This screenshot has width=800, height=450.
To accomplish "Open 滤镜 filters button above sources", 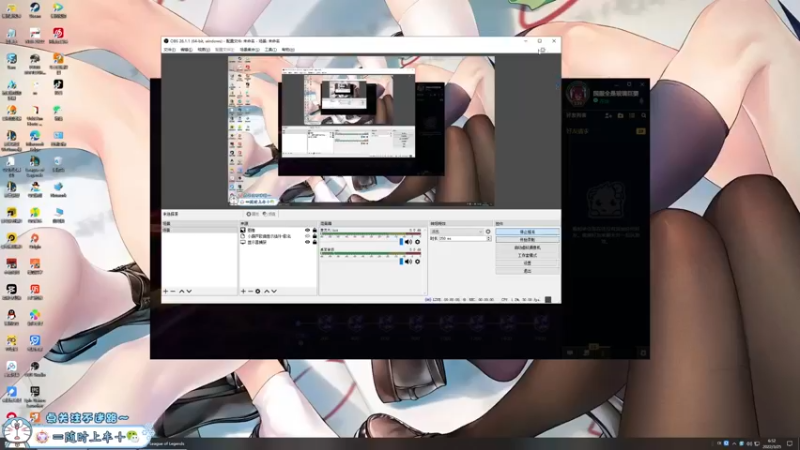I will (269, 214).
